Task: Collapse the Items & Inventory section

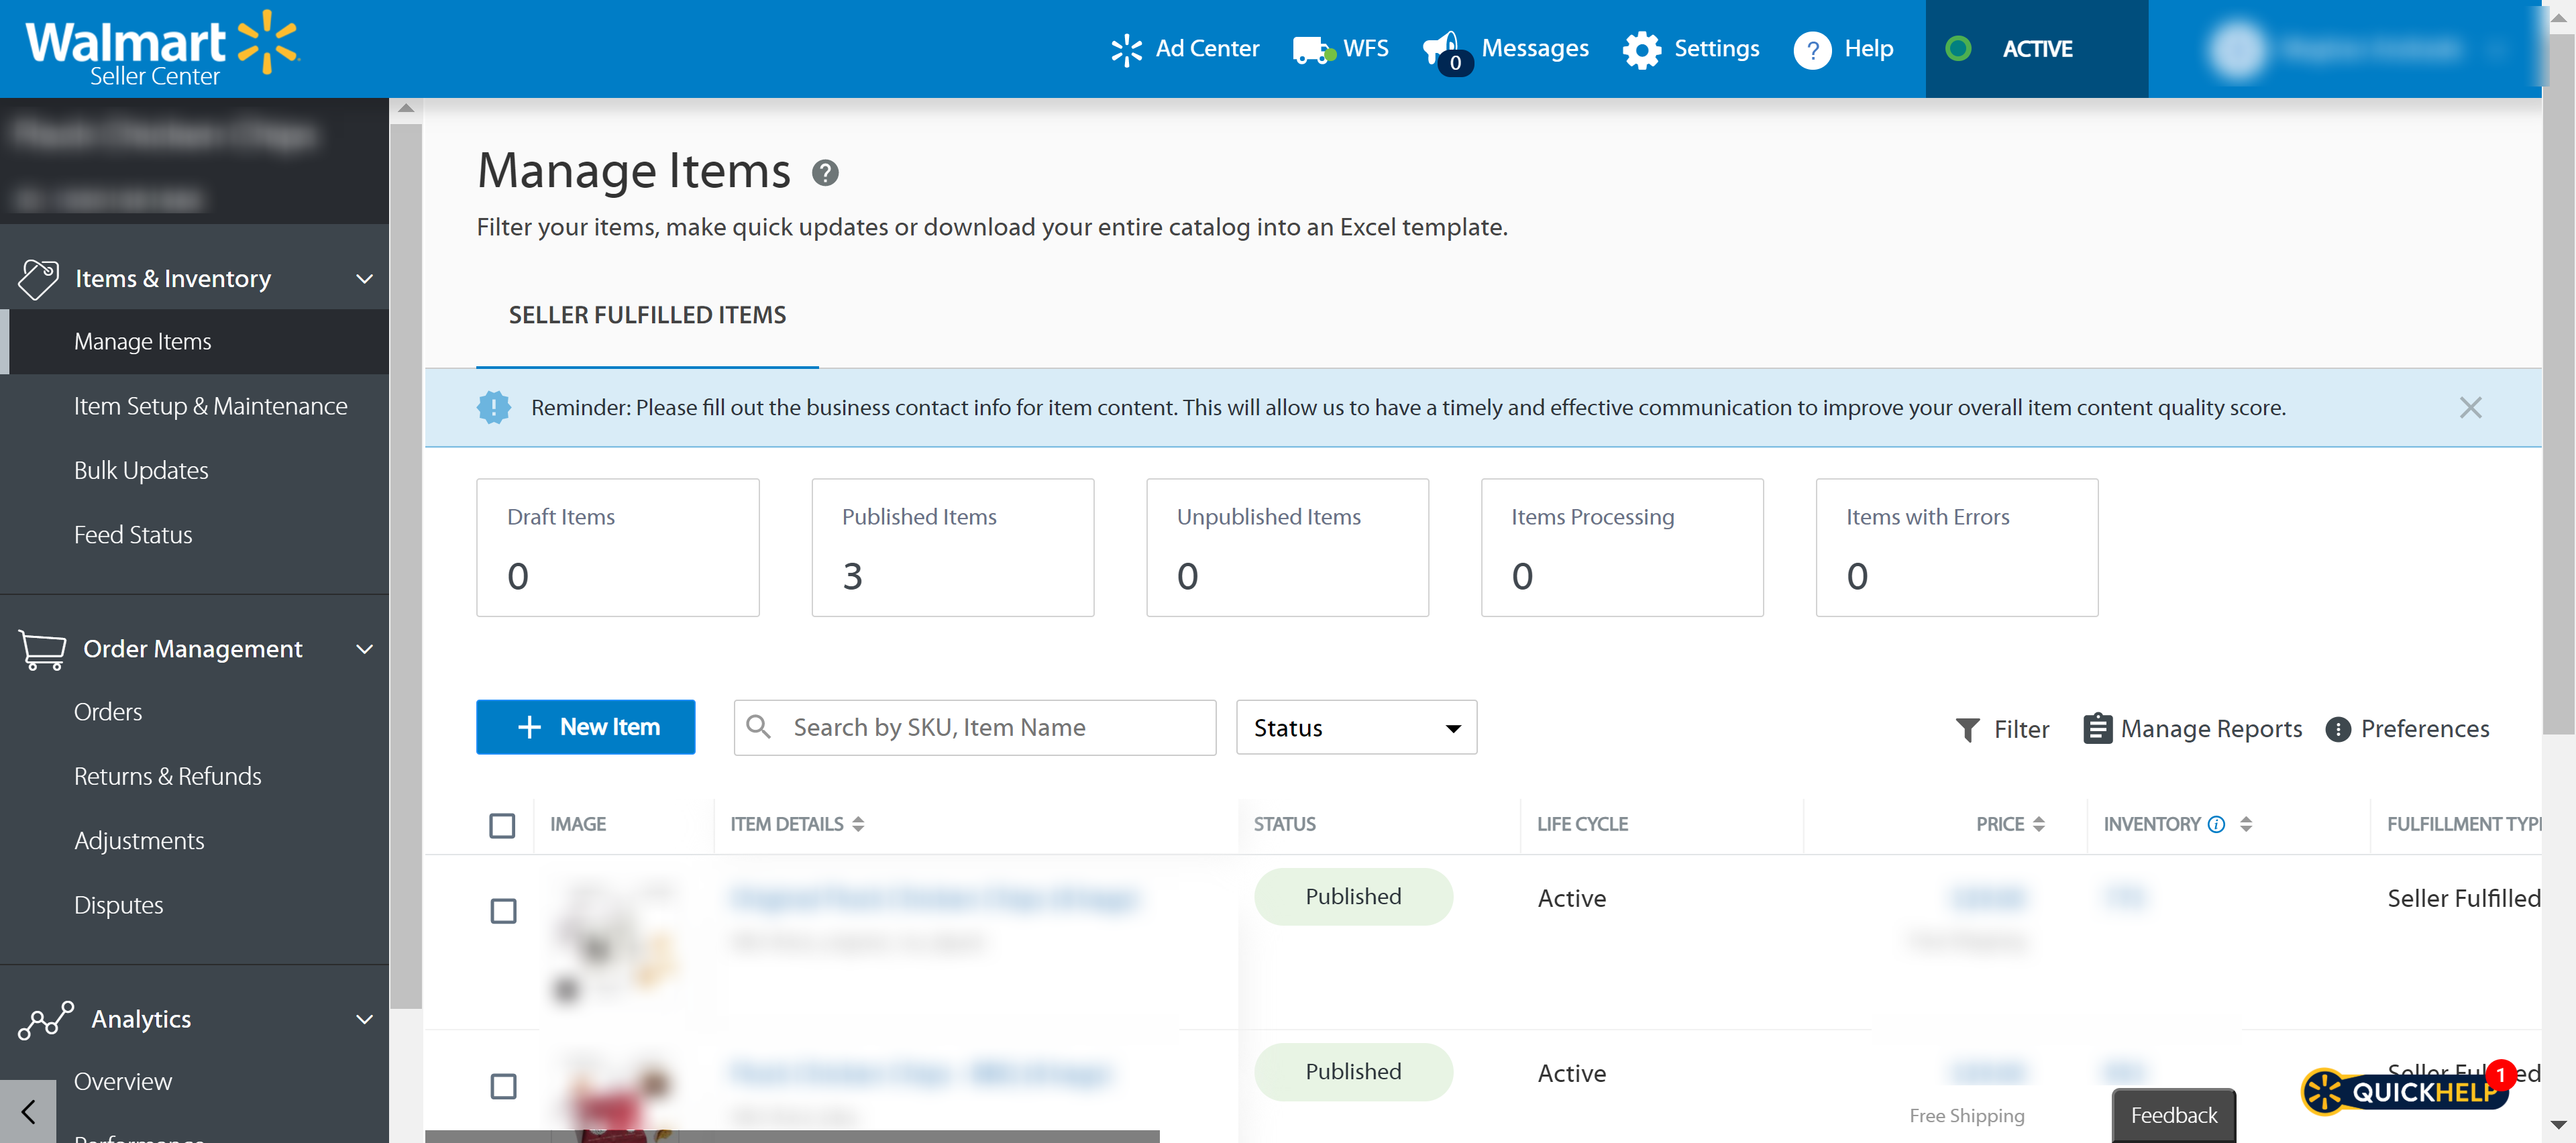Action: 365,278
